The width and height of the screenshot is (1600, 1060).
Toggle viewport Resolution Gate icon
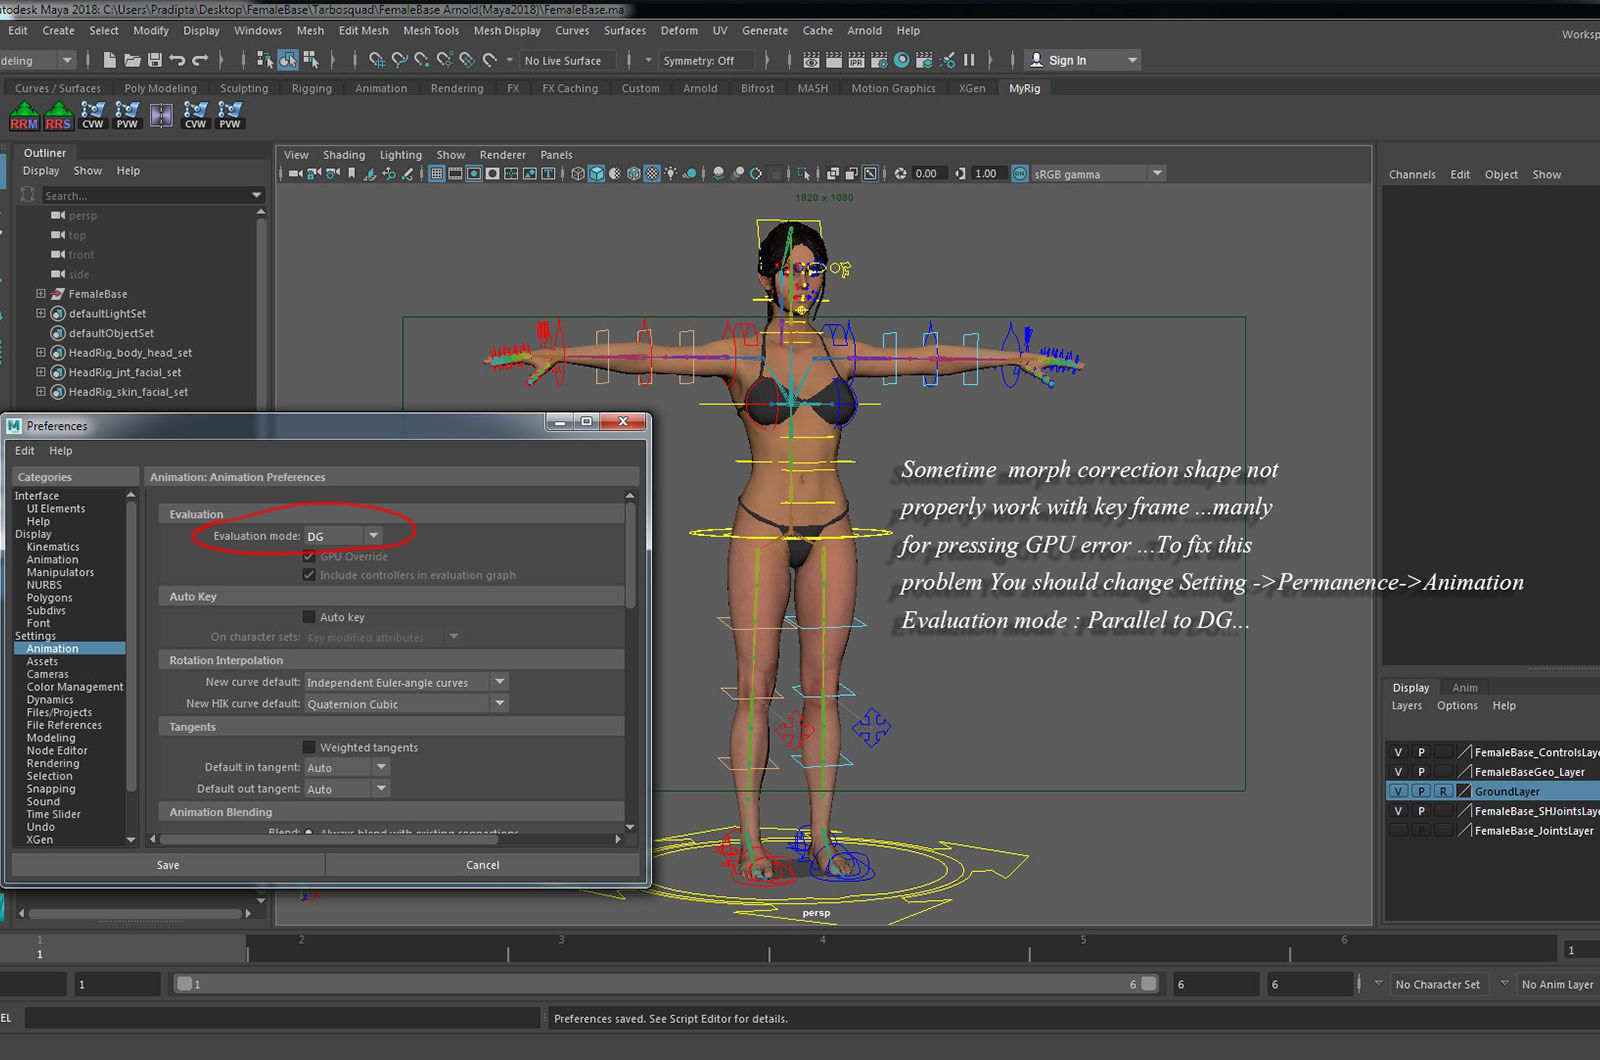click(x=474, y=173)
